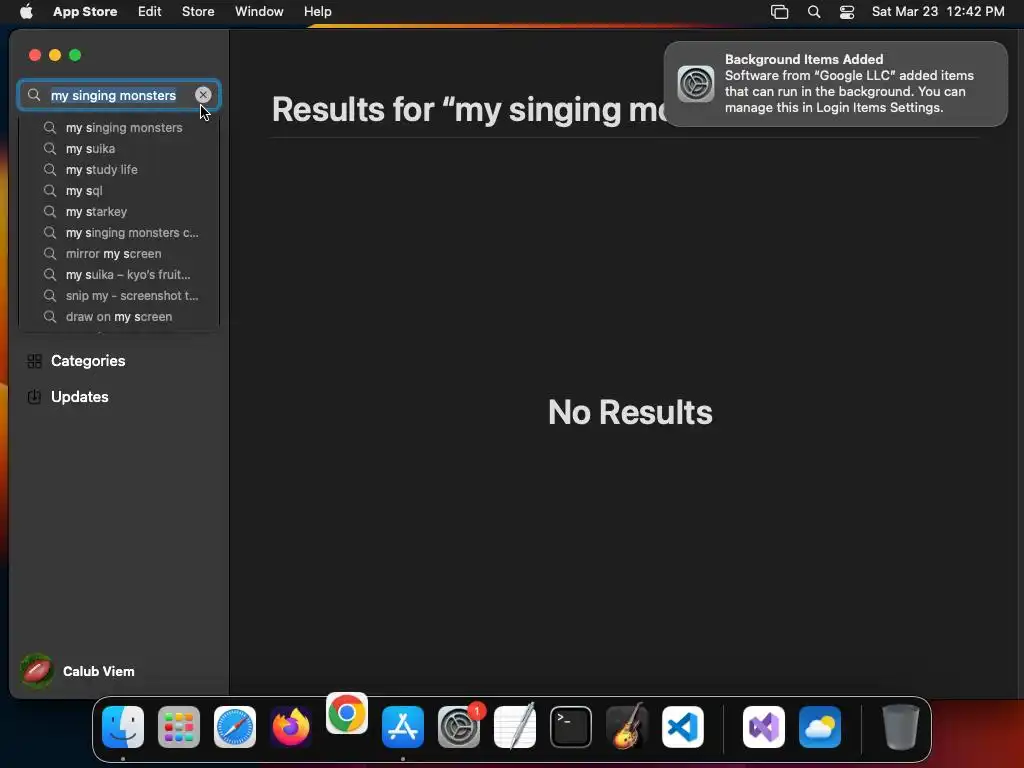Screen dimensions: 1024x768
Task: Select the "my starkey" suggestion
Action: coord(119,212)
